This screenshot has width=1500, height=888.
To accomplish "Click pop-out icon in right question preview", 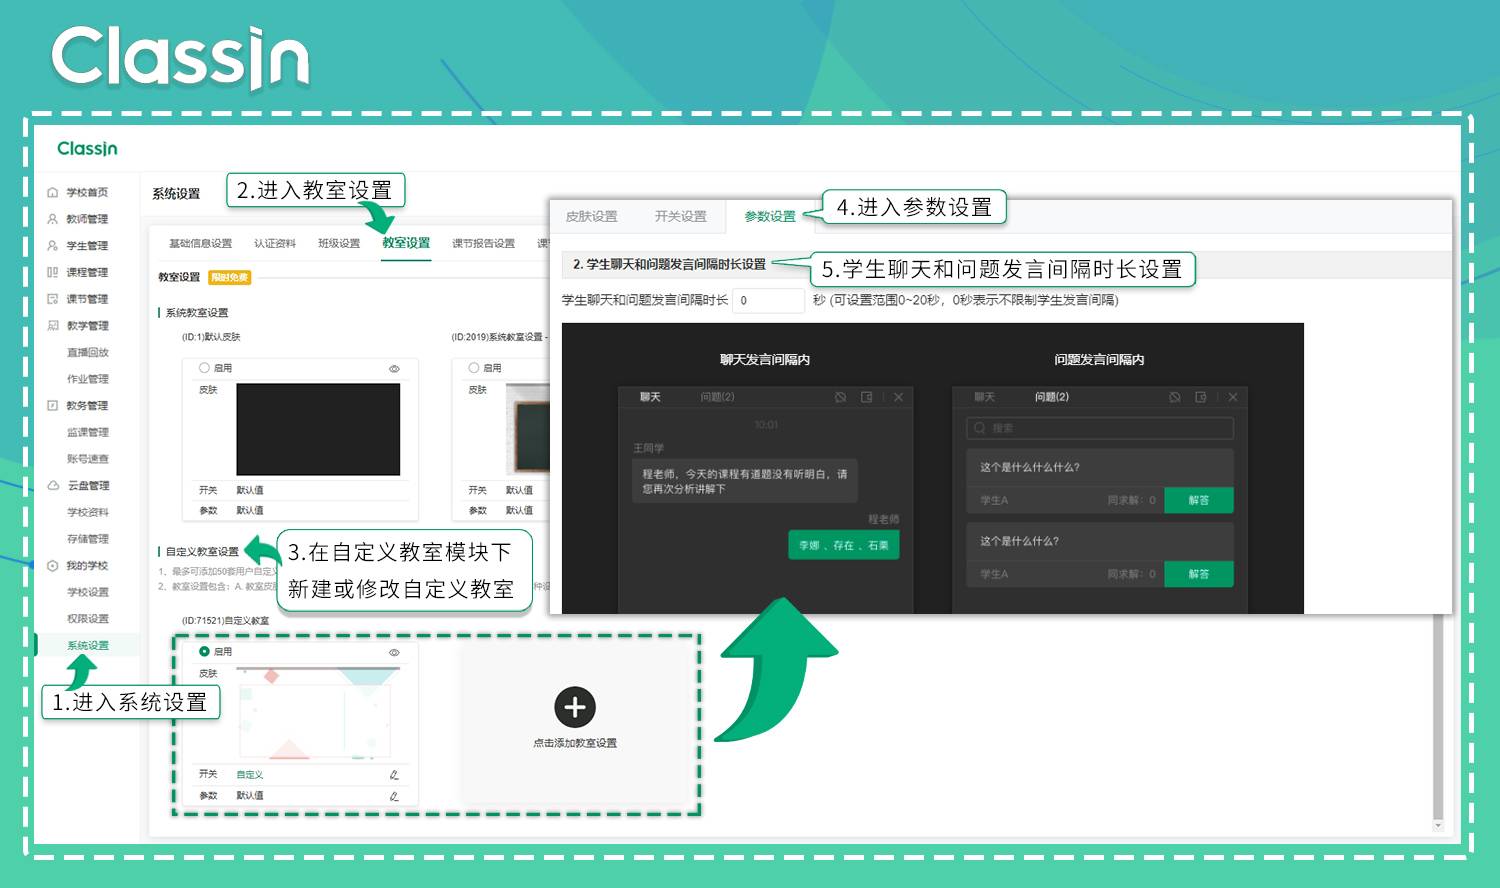I will click(x=1201, y=397).
